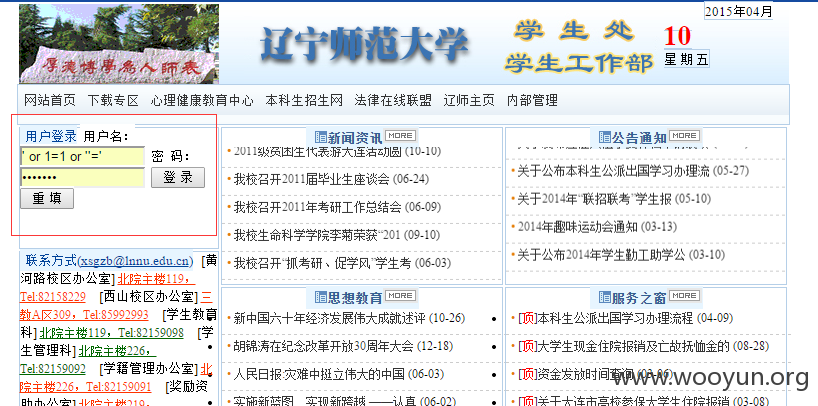Open notice 关于公布2014年学生勤工助学公
818x406 pixels.
(x=601, y=255)
